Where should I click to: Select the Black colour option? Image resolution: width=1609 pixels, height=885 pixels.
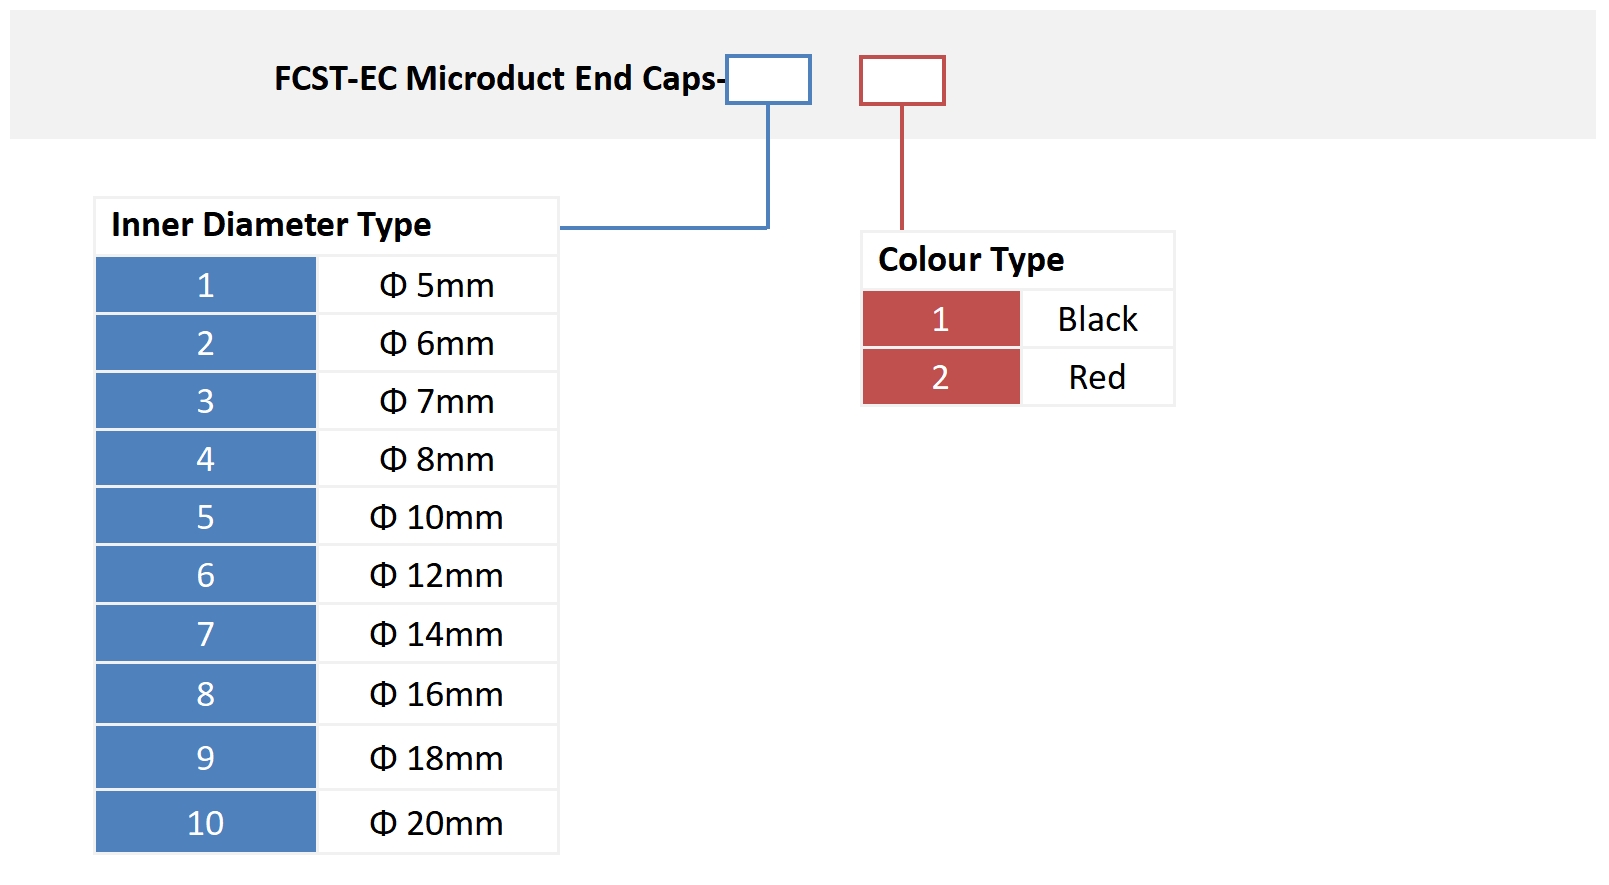click(1097, 319)
